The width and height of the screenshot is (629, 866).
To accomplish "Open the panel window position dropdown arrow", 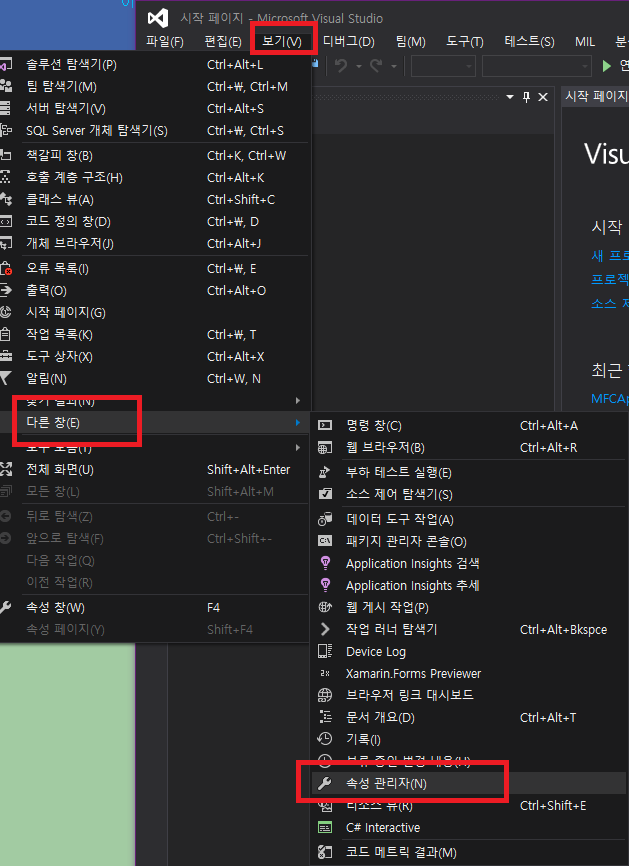I will click(x=510, y=97).
